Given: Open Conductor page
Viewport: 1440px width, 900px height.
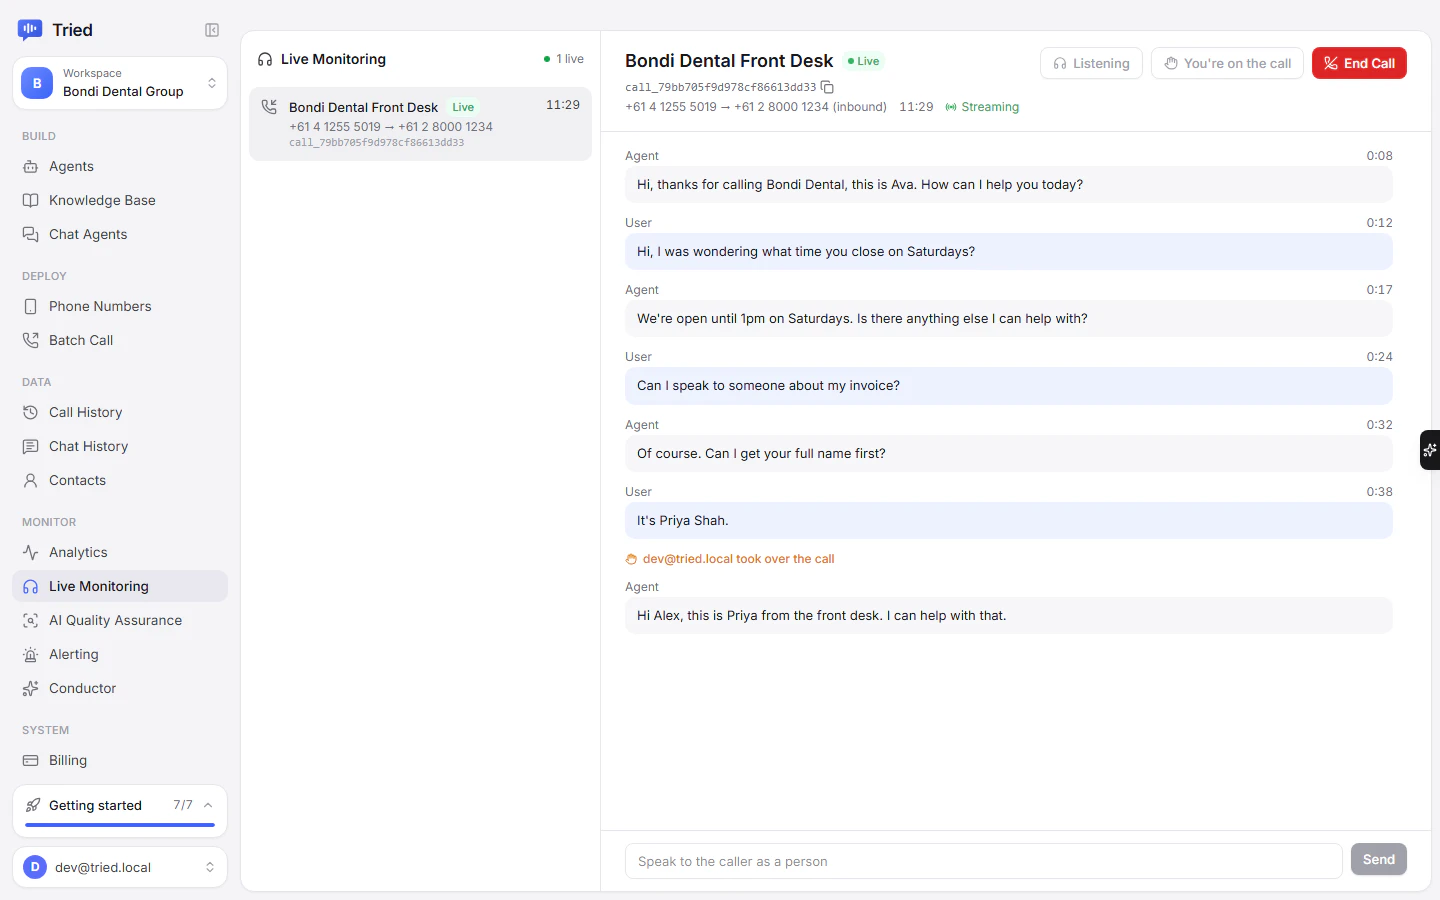Looking at the screenshot, I should (120, 688).
